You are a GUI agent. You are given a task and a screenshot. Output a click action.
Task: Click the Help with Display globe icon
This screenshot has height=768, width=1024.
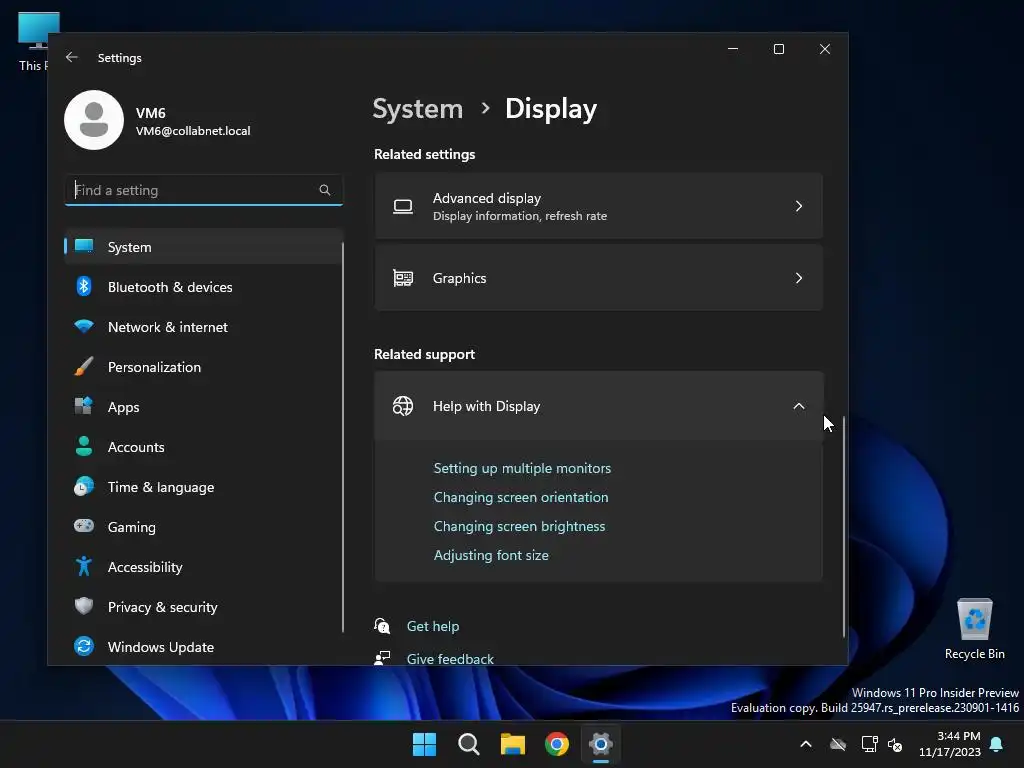(x=403, y=406)
